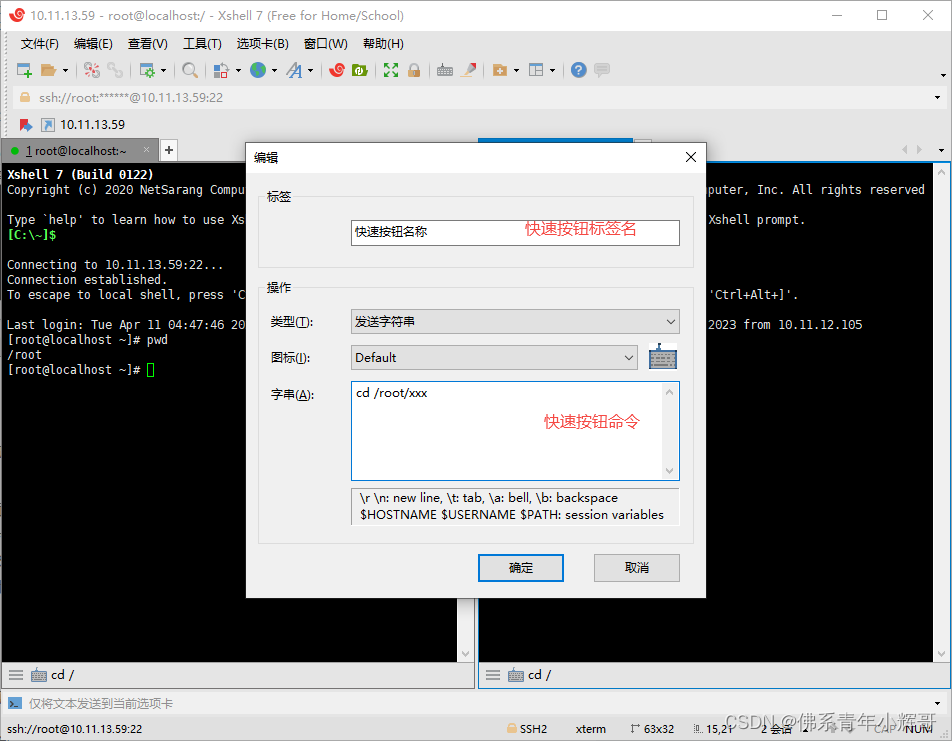Image resolution: width=952 pixels, height=741 pixels.
Task: Click the lock screen padlock icon
Action: pyautogui.click(x=414, y=70)
